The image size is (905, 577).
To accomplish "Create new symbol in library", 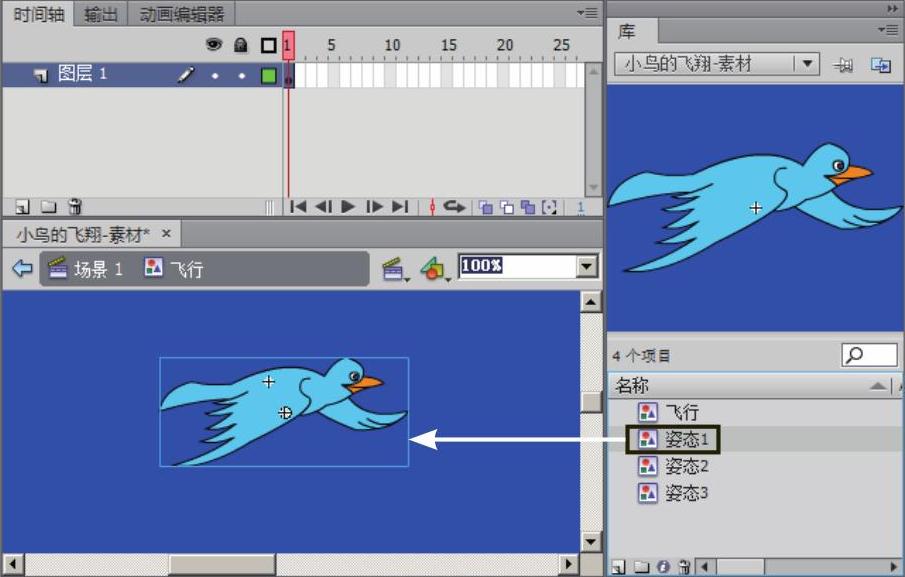I will click(619, 567).
